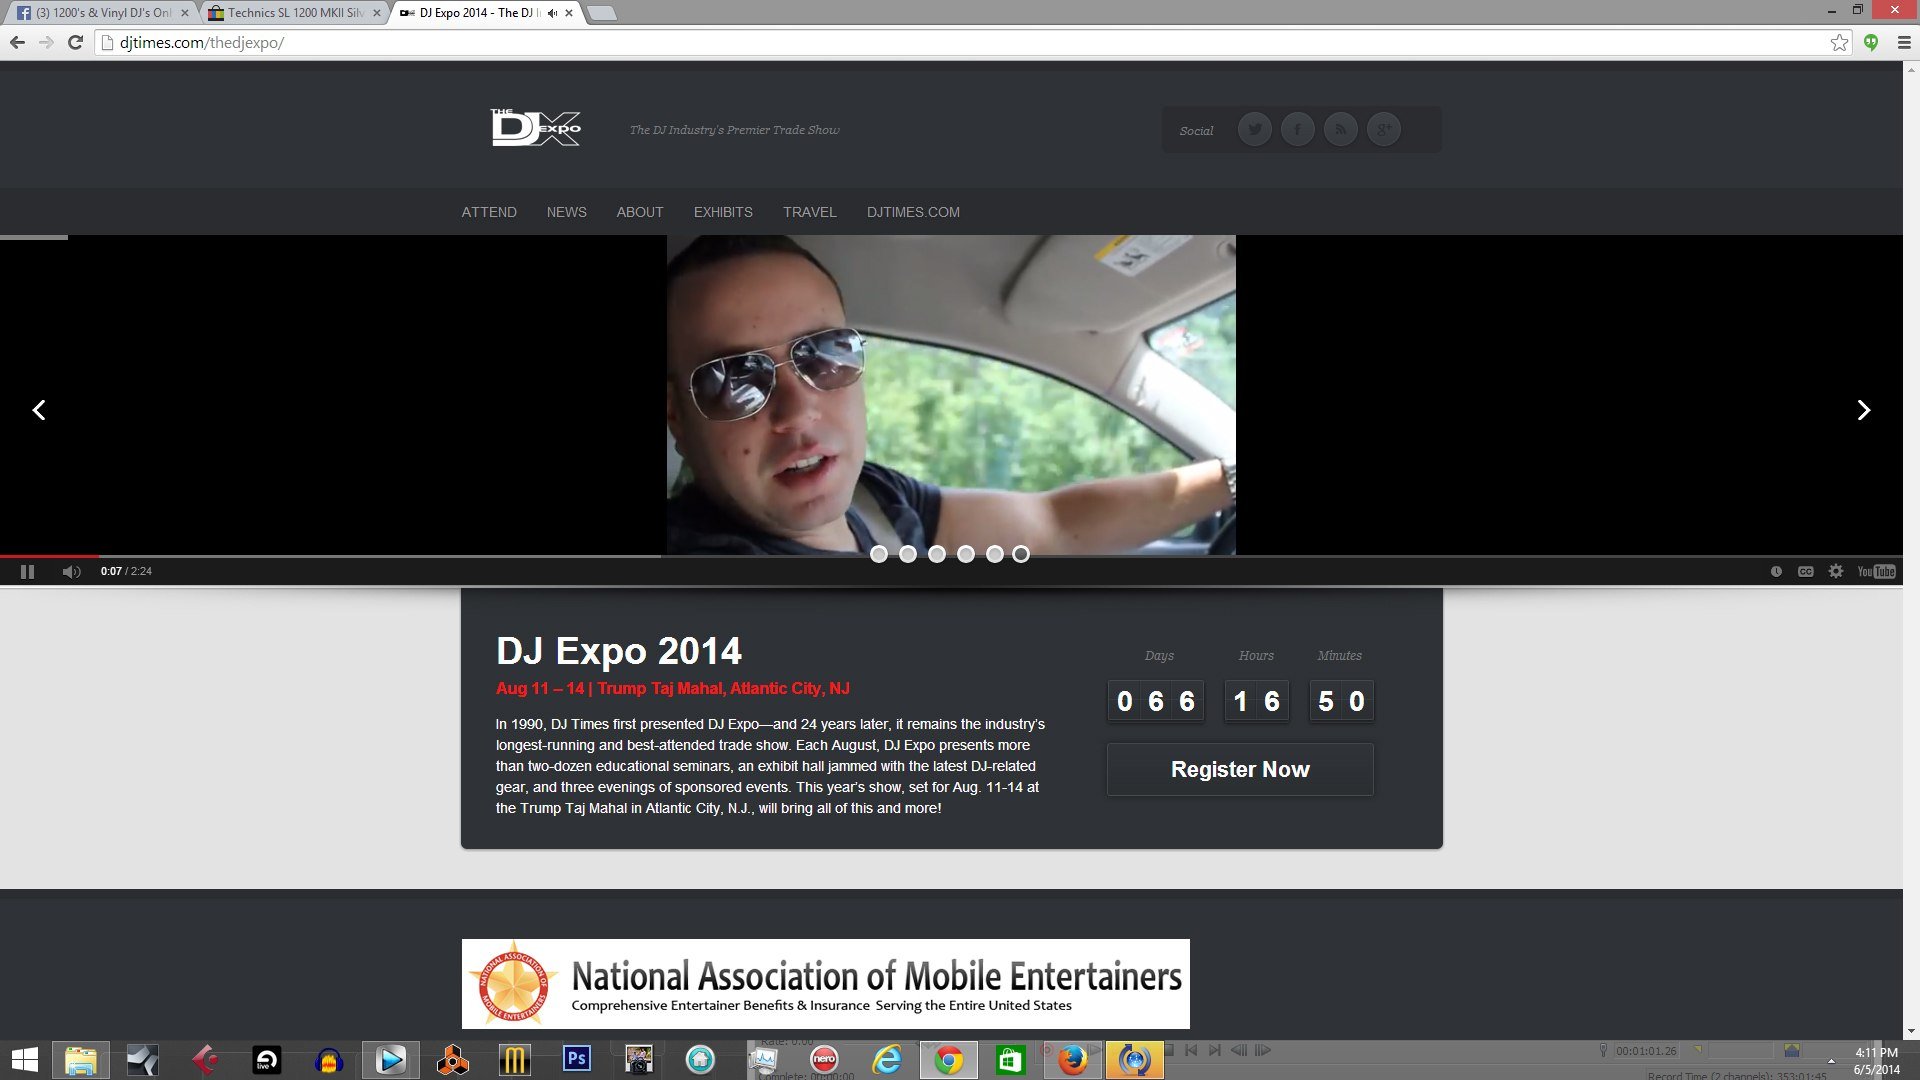The image size is (1920, 1080).
Task: Open the ATTEND menu
Action: (x=489, y=212)
